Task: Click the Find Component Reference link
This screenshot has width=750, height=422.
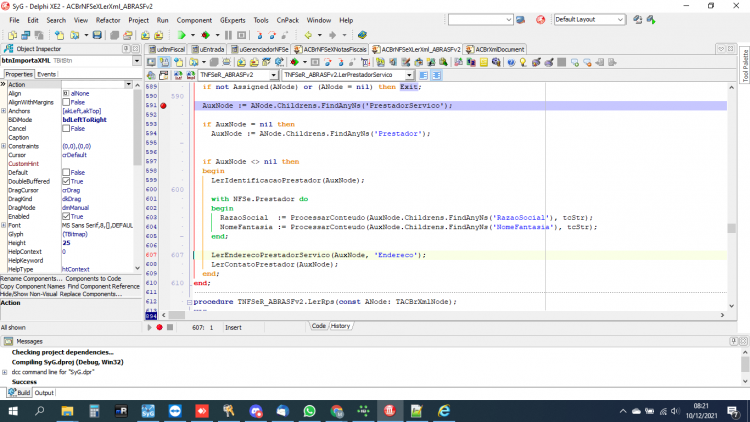Action: pyautogui.click(x=104, y=286)
